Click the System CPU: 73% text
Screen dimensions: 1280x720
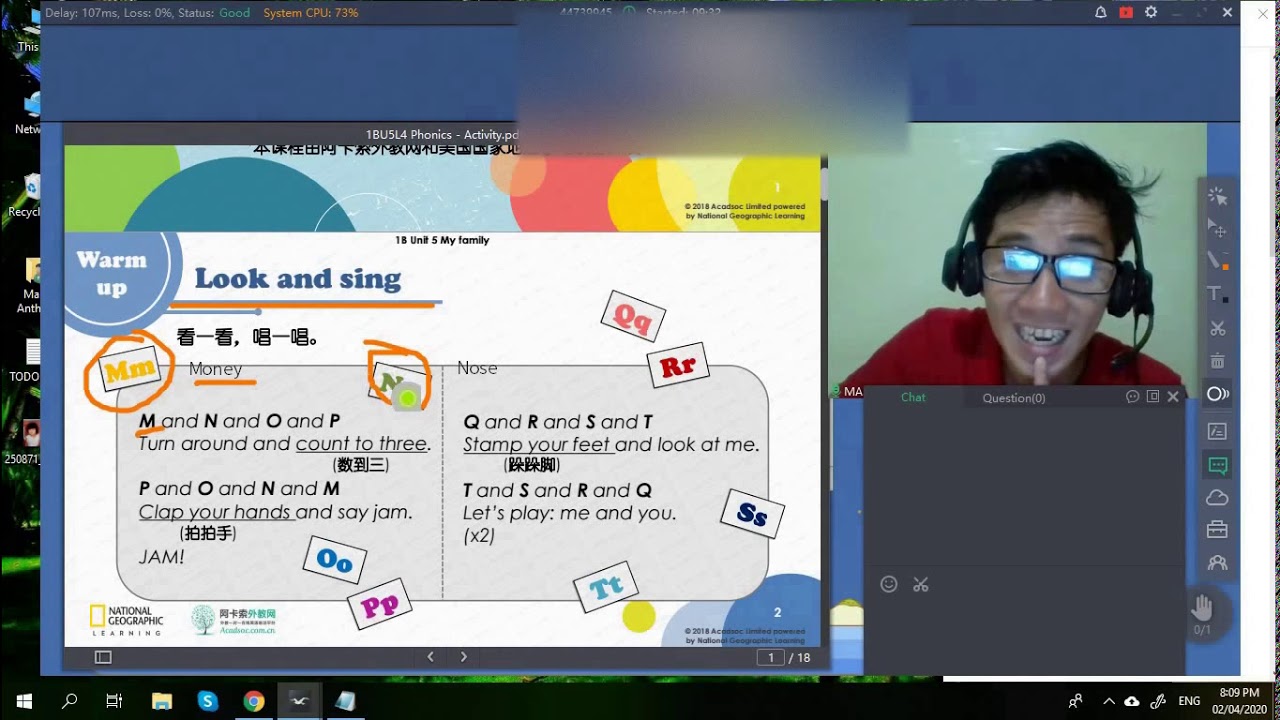311,13
